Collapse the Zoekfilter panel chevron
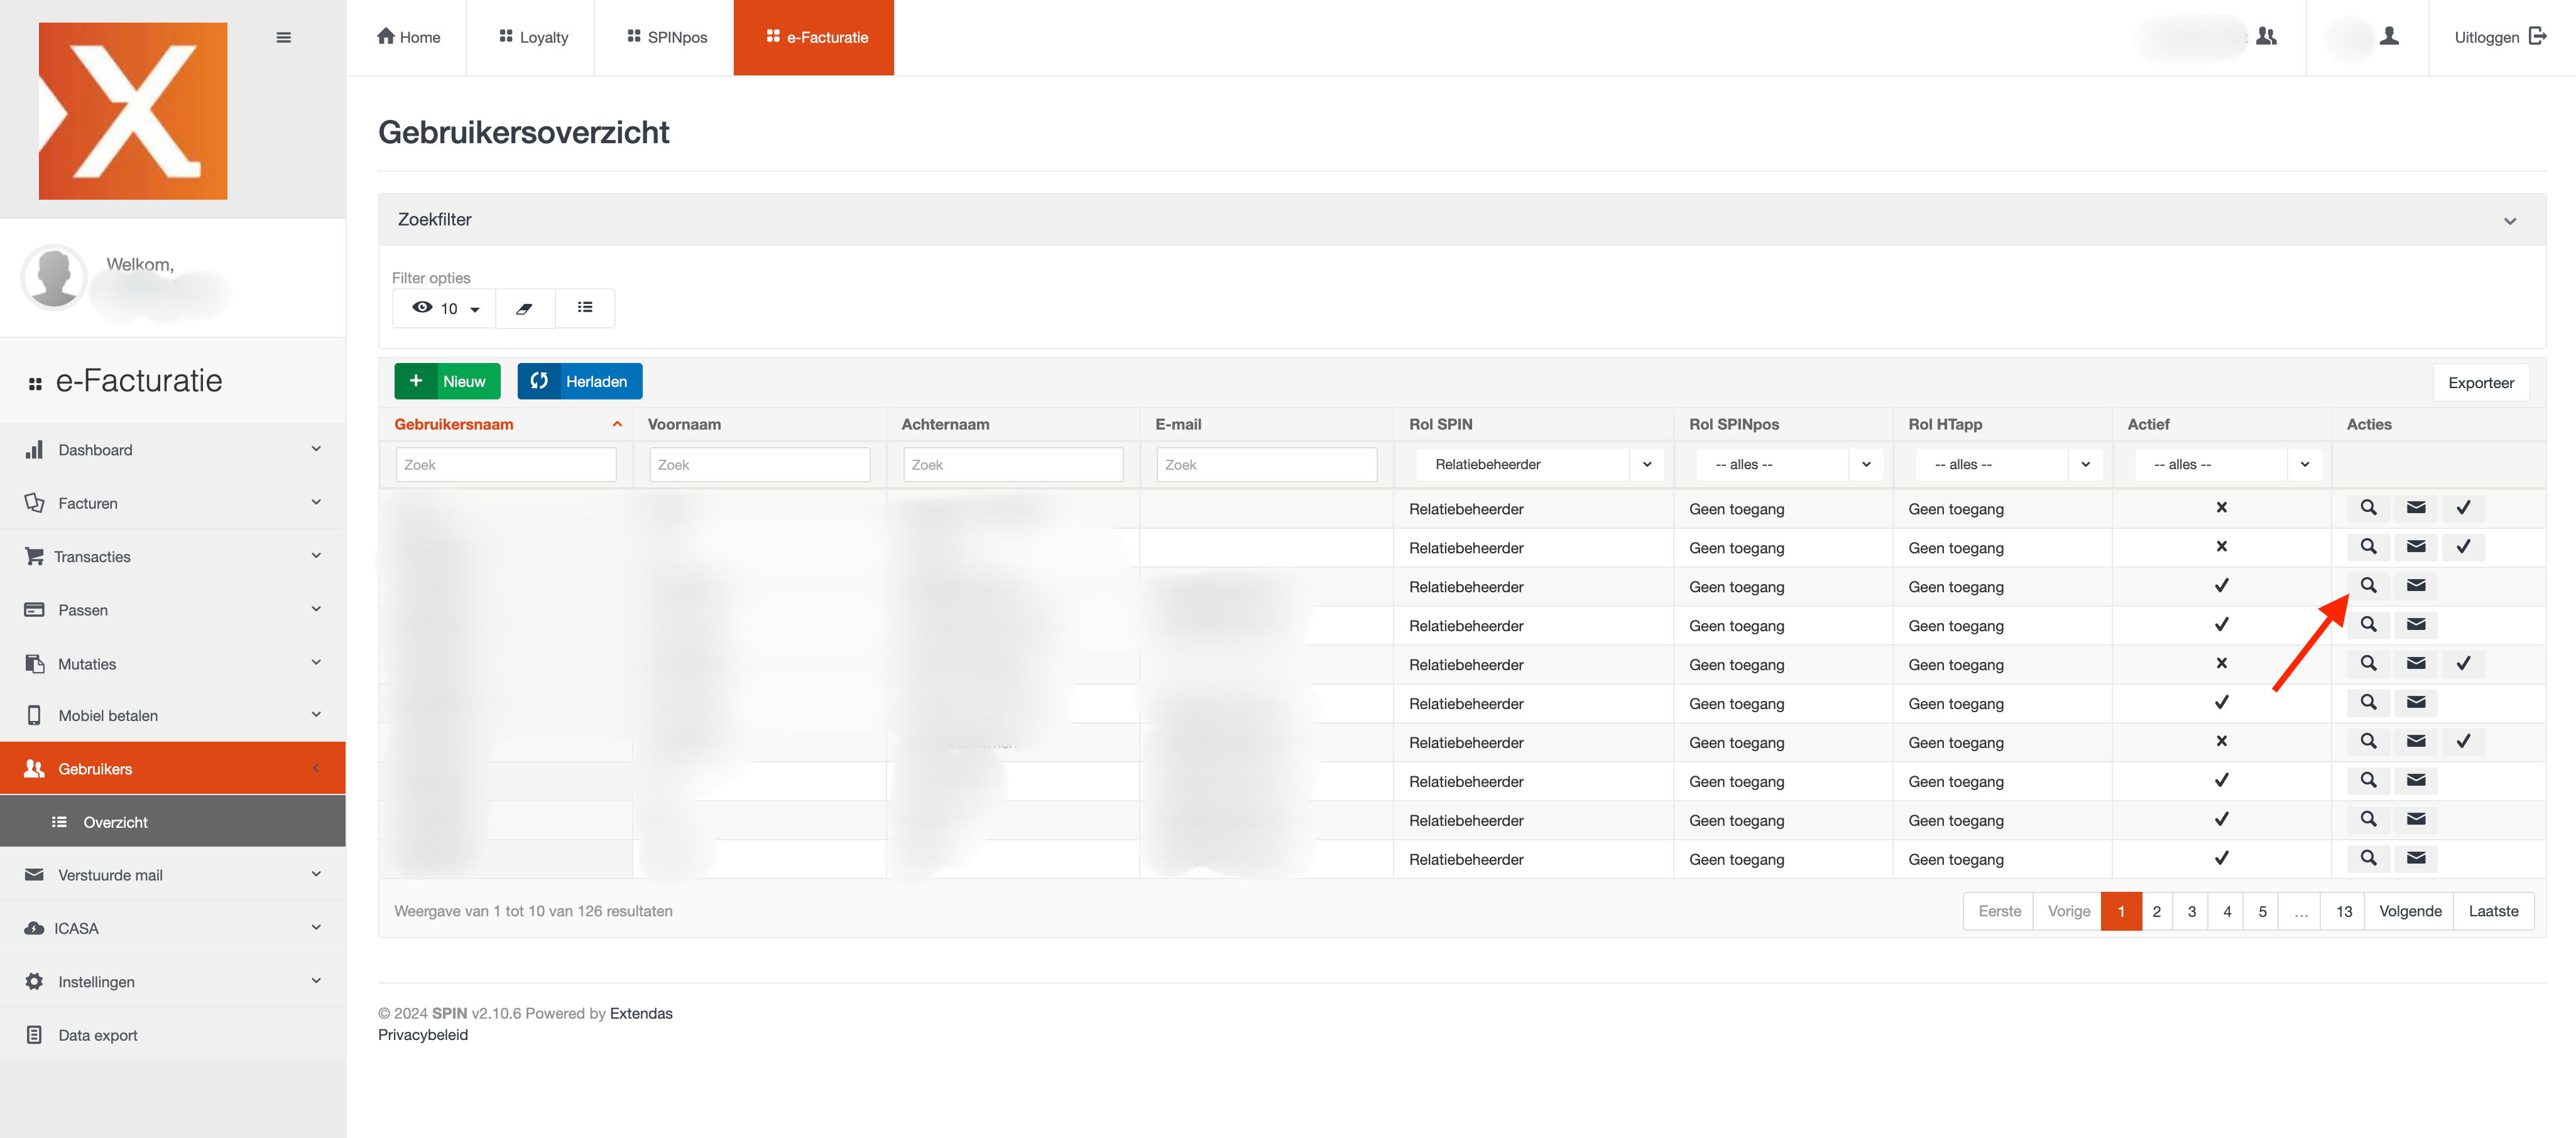Screen dimensions: 2576x1138 click(2509, 221)
